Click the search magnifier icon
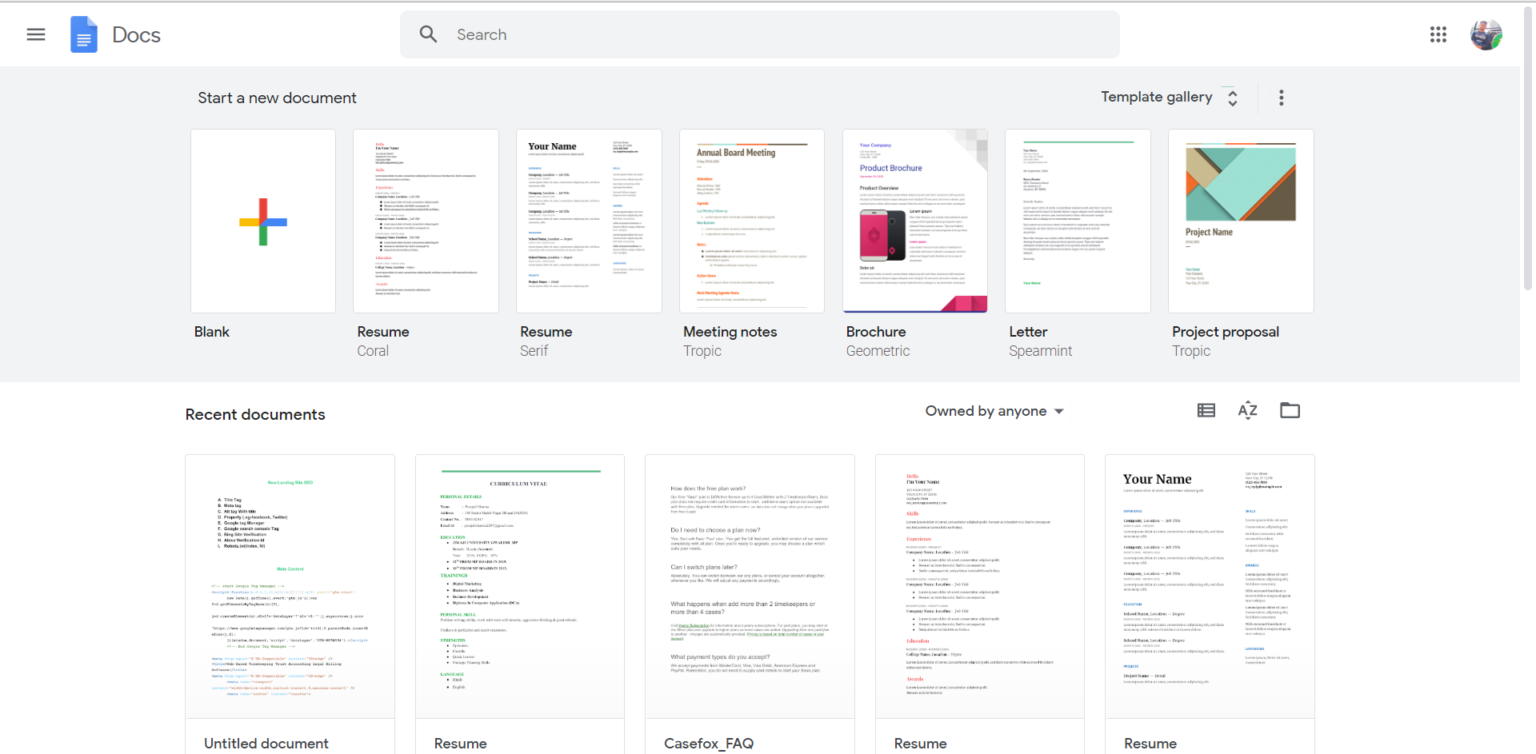Viewport: 1536px width, 754px height. pyautogui.click(x=428, y=33)
